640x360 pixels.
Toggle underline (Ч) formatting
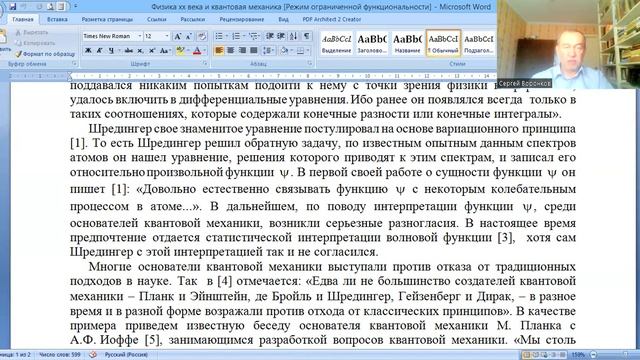point(111,51)
